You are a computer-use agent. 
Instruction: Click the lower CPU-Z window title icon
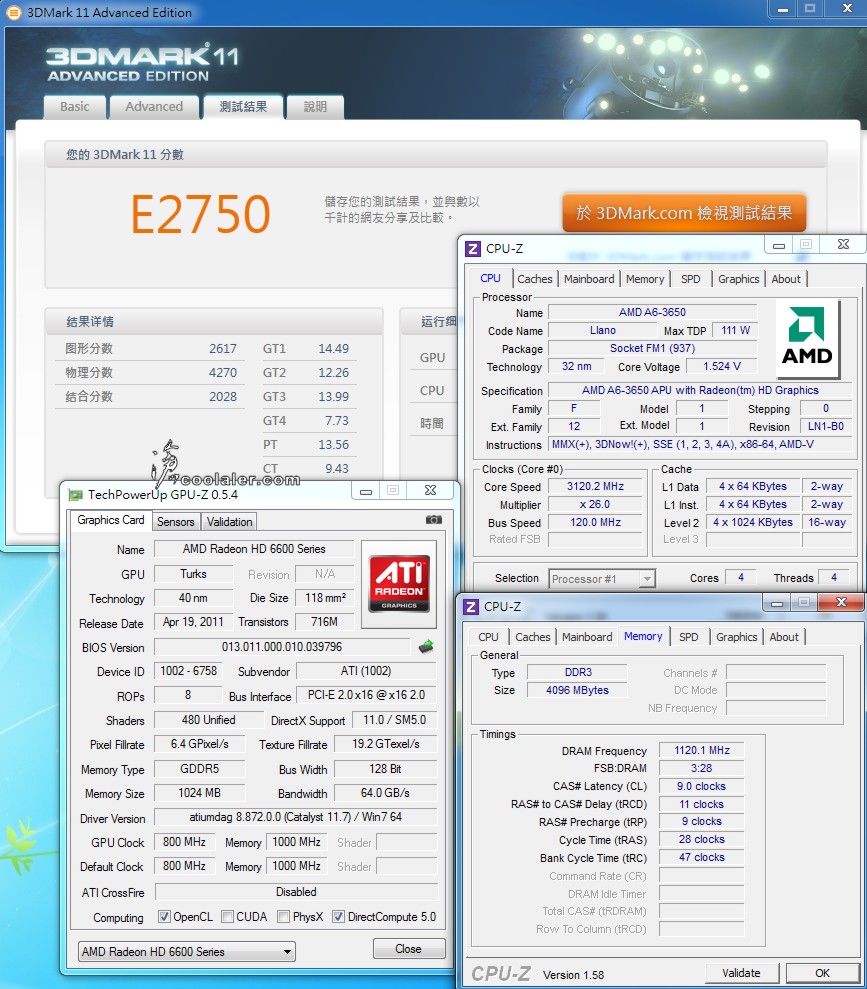471,607
